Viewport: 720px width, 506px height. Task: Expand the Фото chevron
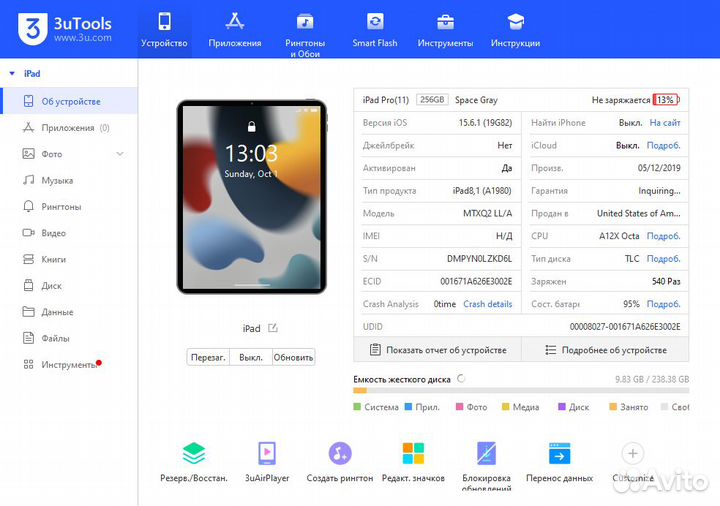[x=120, y=154]
